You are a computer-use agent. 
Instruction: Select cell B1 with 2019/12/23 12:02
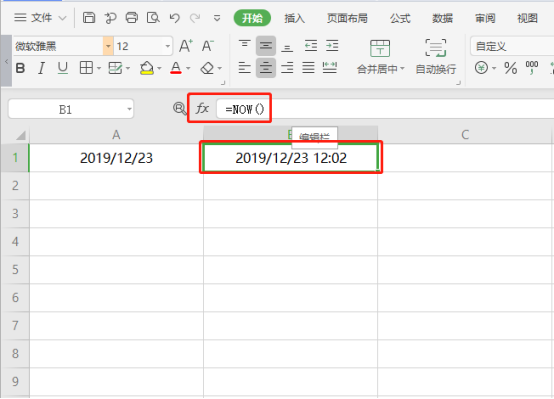[291, 158]
